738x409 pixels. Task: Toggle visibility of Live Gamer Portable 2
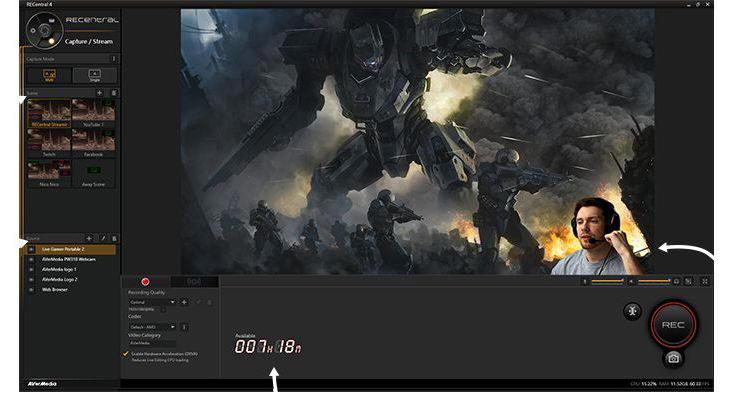(x=32, y=249)
